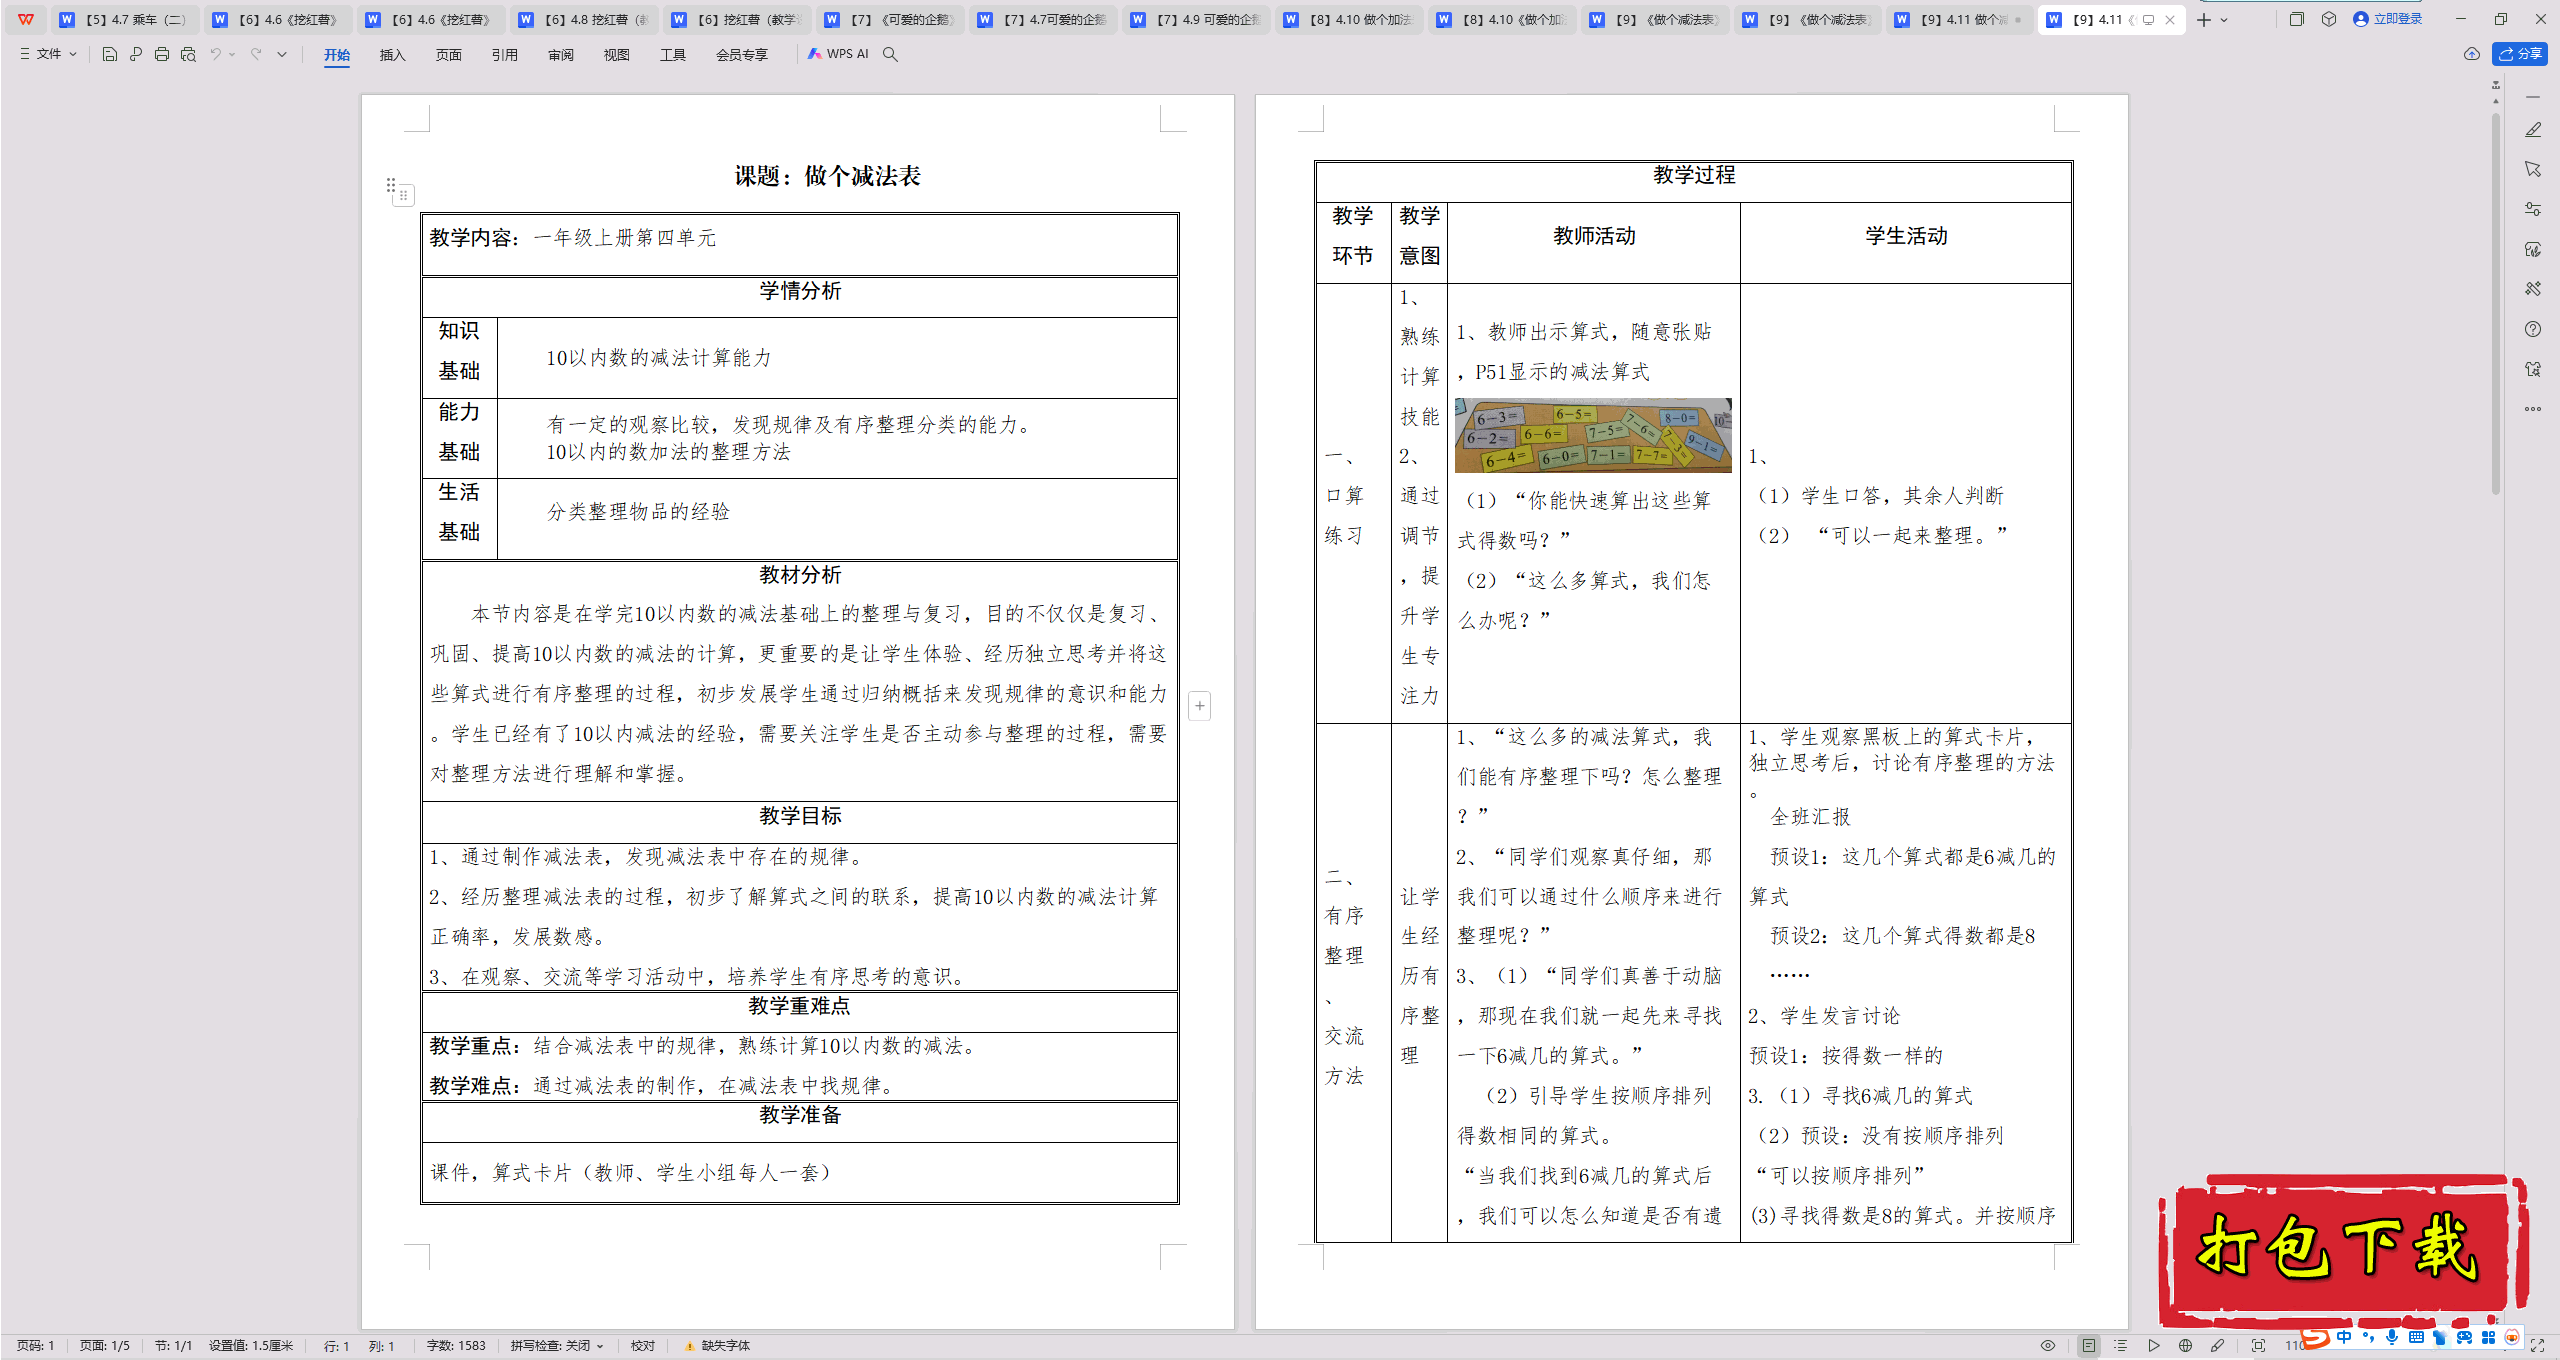Click the table move handle at top-left
The width and height of the screenshot is (2560, 1360).
403,195
